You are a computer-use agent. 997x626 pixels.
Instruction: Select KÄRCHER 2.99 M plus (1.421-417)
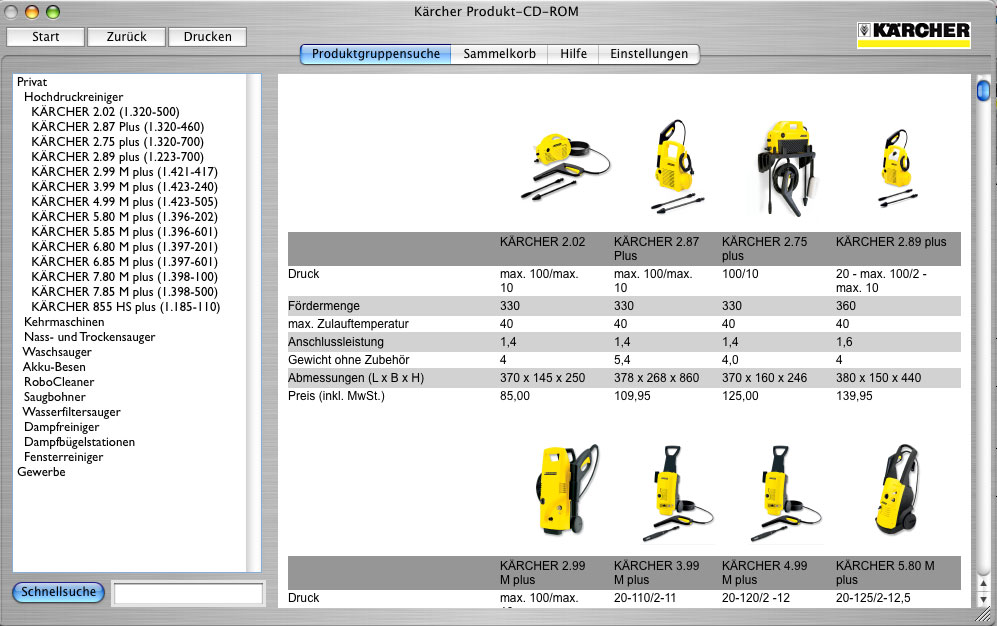pyautogui.click(x=125, y=172)
